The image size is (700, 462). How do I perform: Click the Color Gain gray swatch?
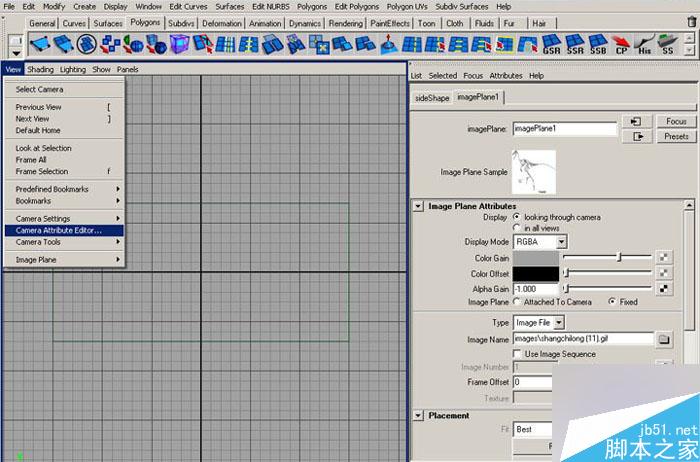pyautogui.click(x=536, y=258)
